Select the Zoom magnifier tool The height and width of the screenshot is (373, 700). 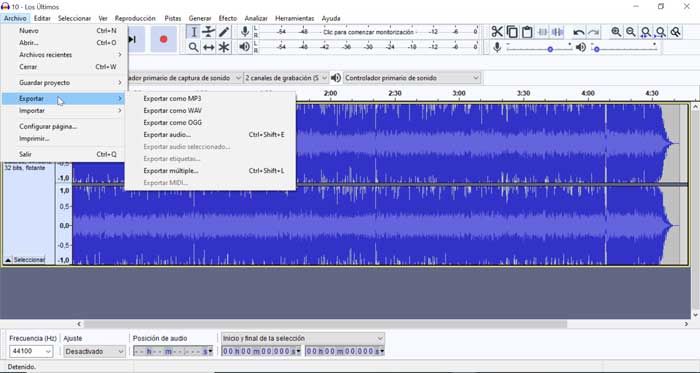click(x=194, y=47)
